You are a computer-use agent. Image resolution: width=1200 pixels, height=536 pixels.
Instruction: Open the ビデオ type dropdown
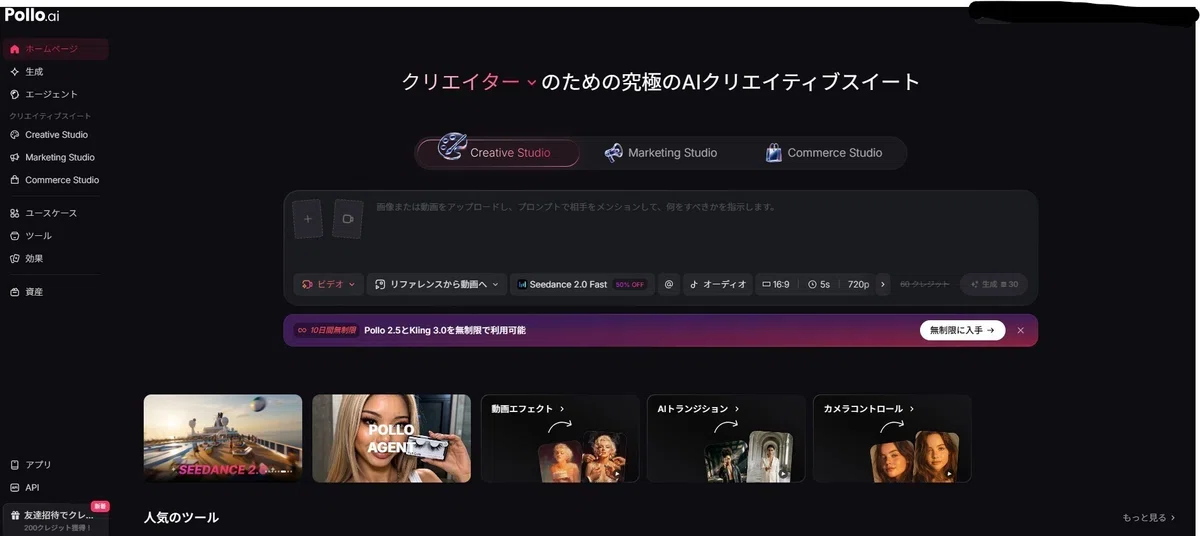[x=328, y=285]
